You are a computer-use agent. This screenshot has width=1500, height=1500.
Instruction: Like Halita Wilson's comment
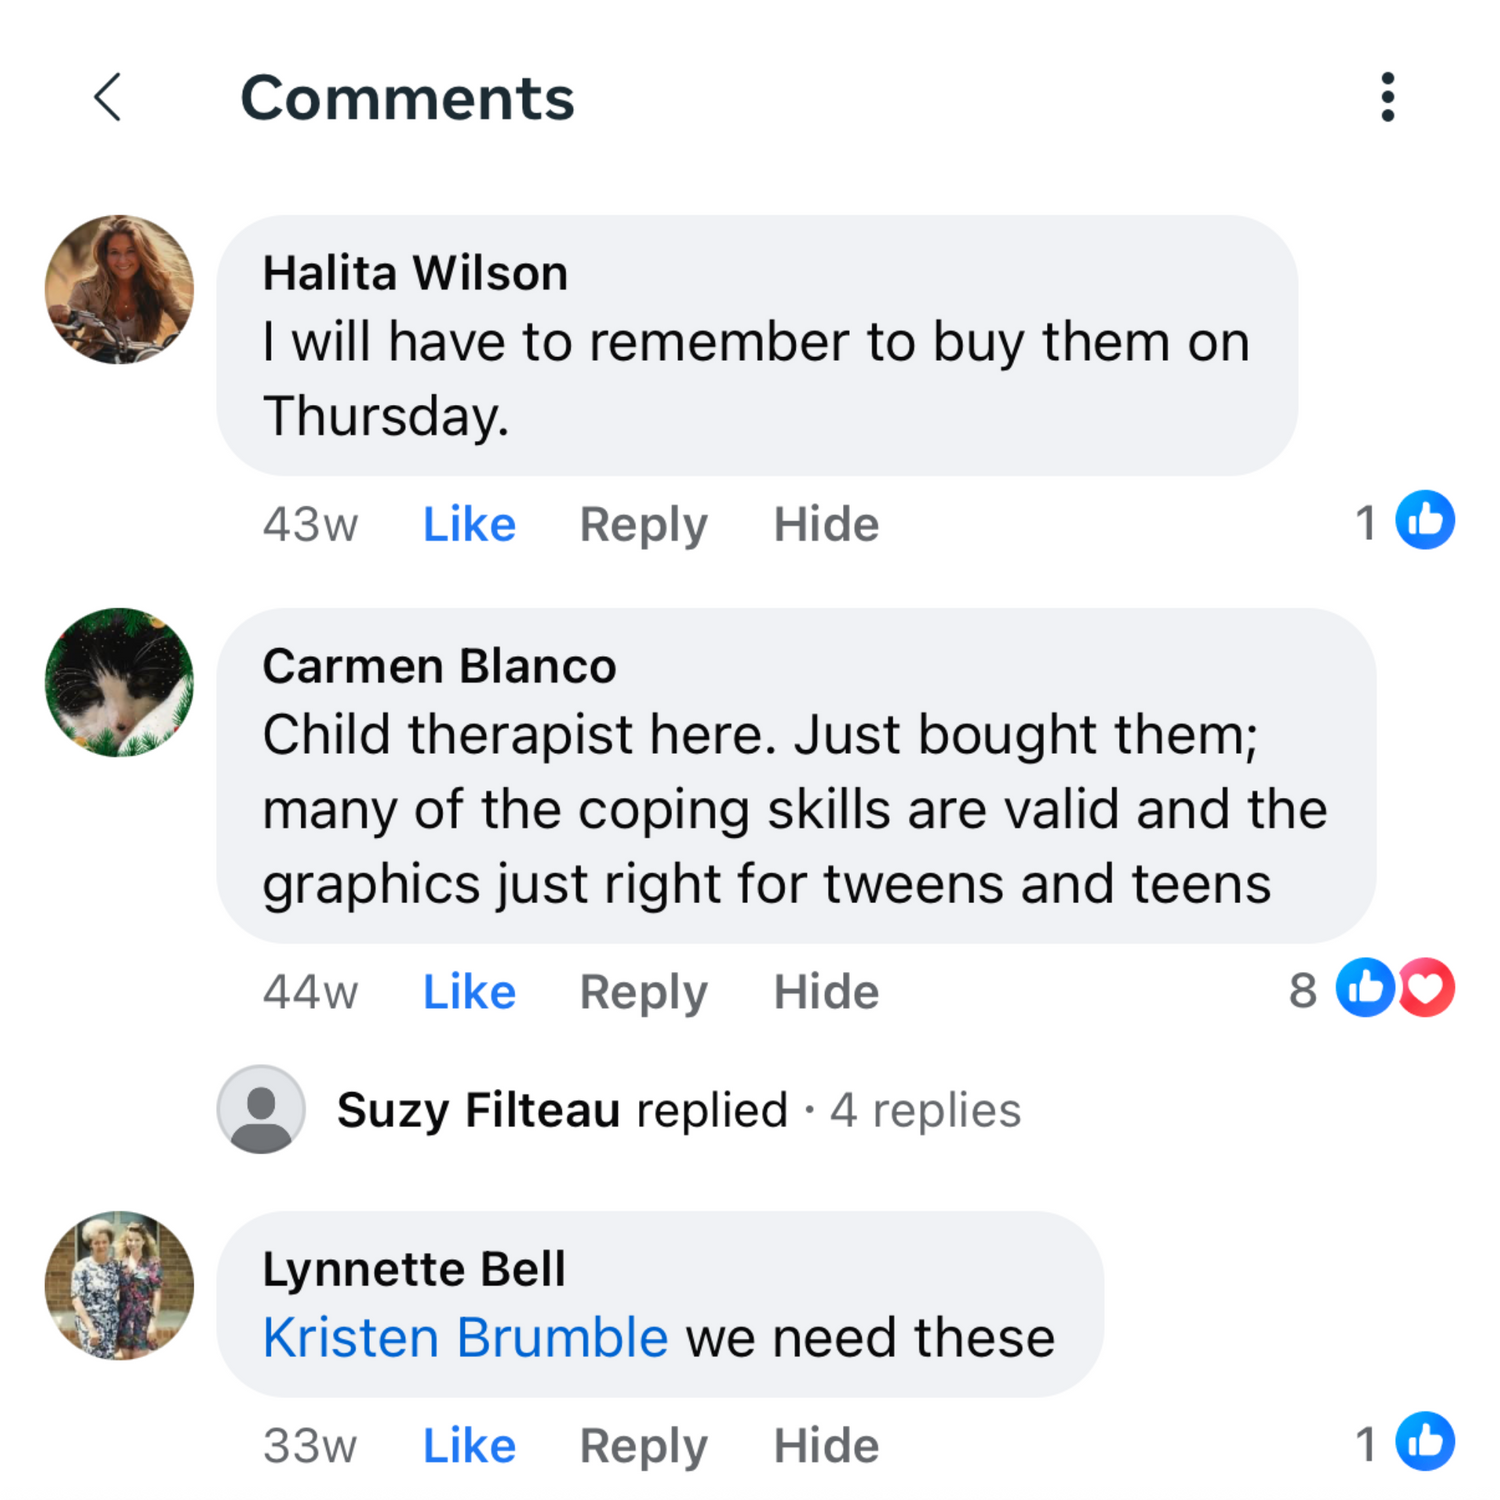pyautogui.click(x=469, y=524)
